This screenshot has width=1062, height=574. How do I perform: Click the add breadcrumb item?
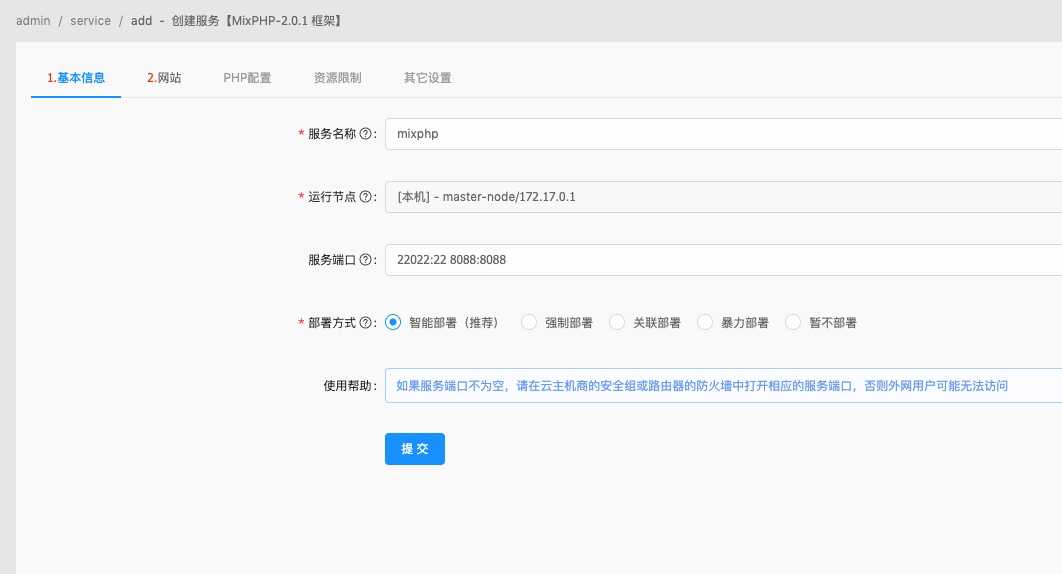(x=142, y=21)
